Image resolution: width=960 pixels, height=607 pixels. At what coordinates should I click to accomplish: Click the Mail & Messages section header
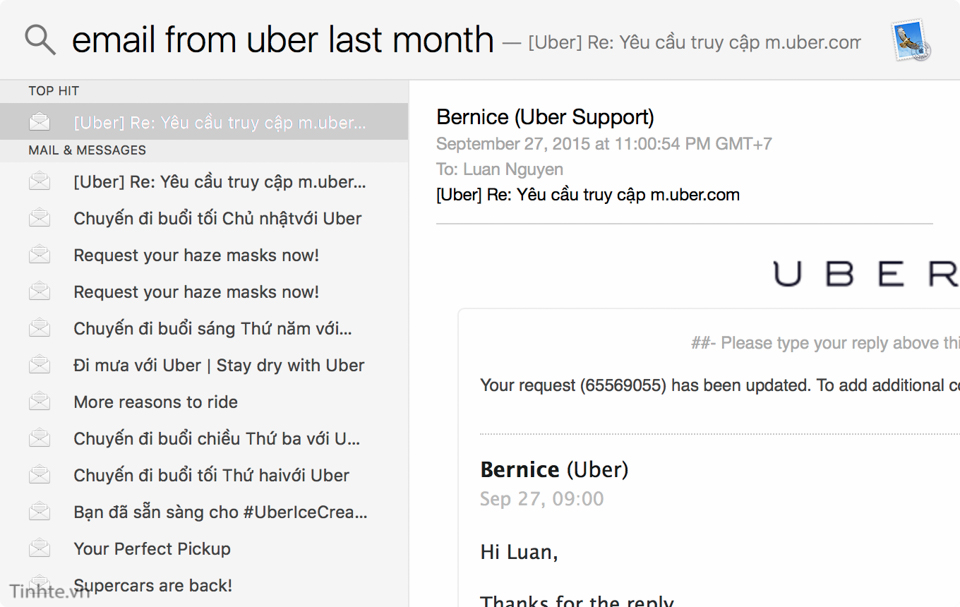coord(87,150)
